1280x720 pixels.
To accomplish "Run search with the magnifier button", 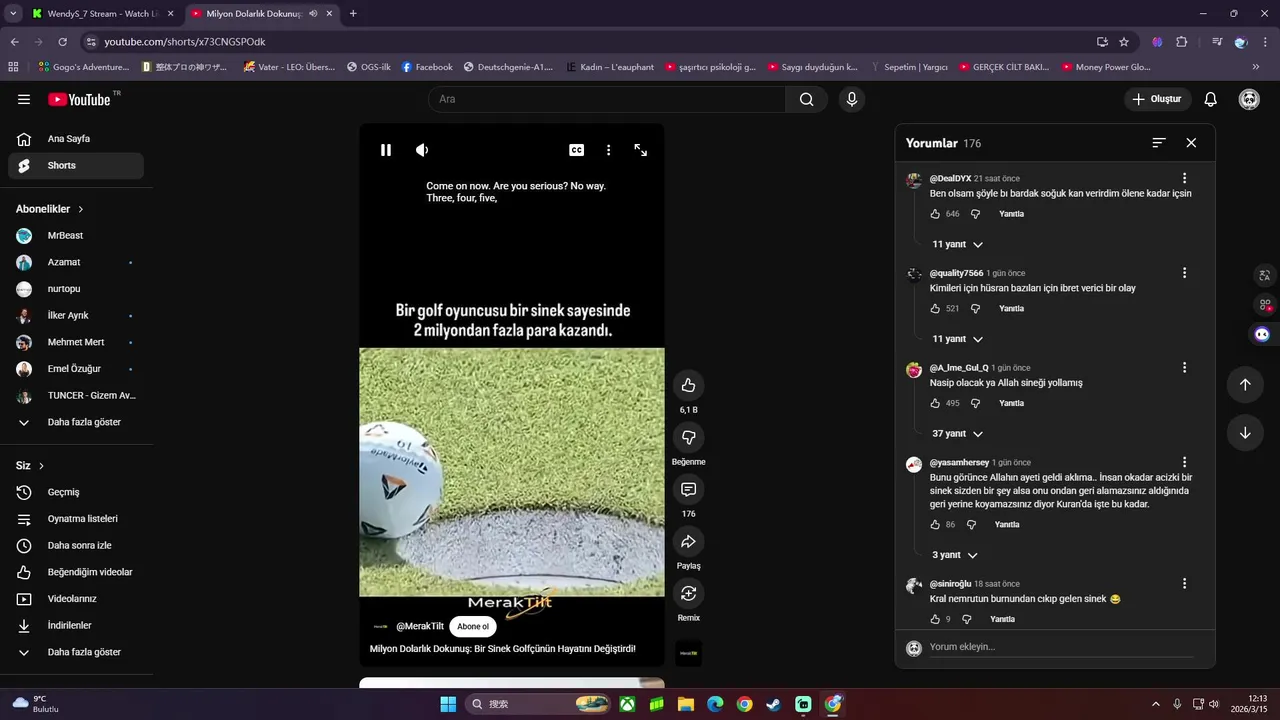I will click(x=806, y=99).
